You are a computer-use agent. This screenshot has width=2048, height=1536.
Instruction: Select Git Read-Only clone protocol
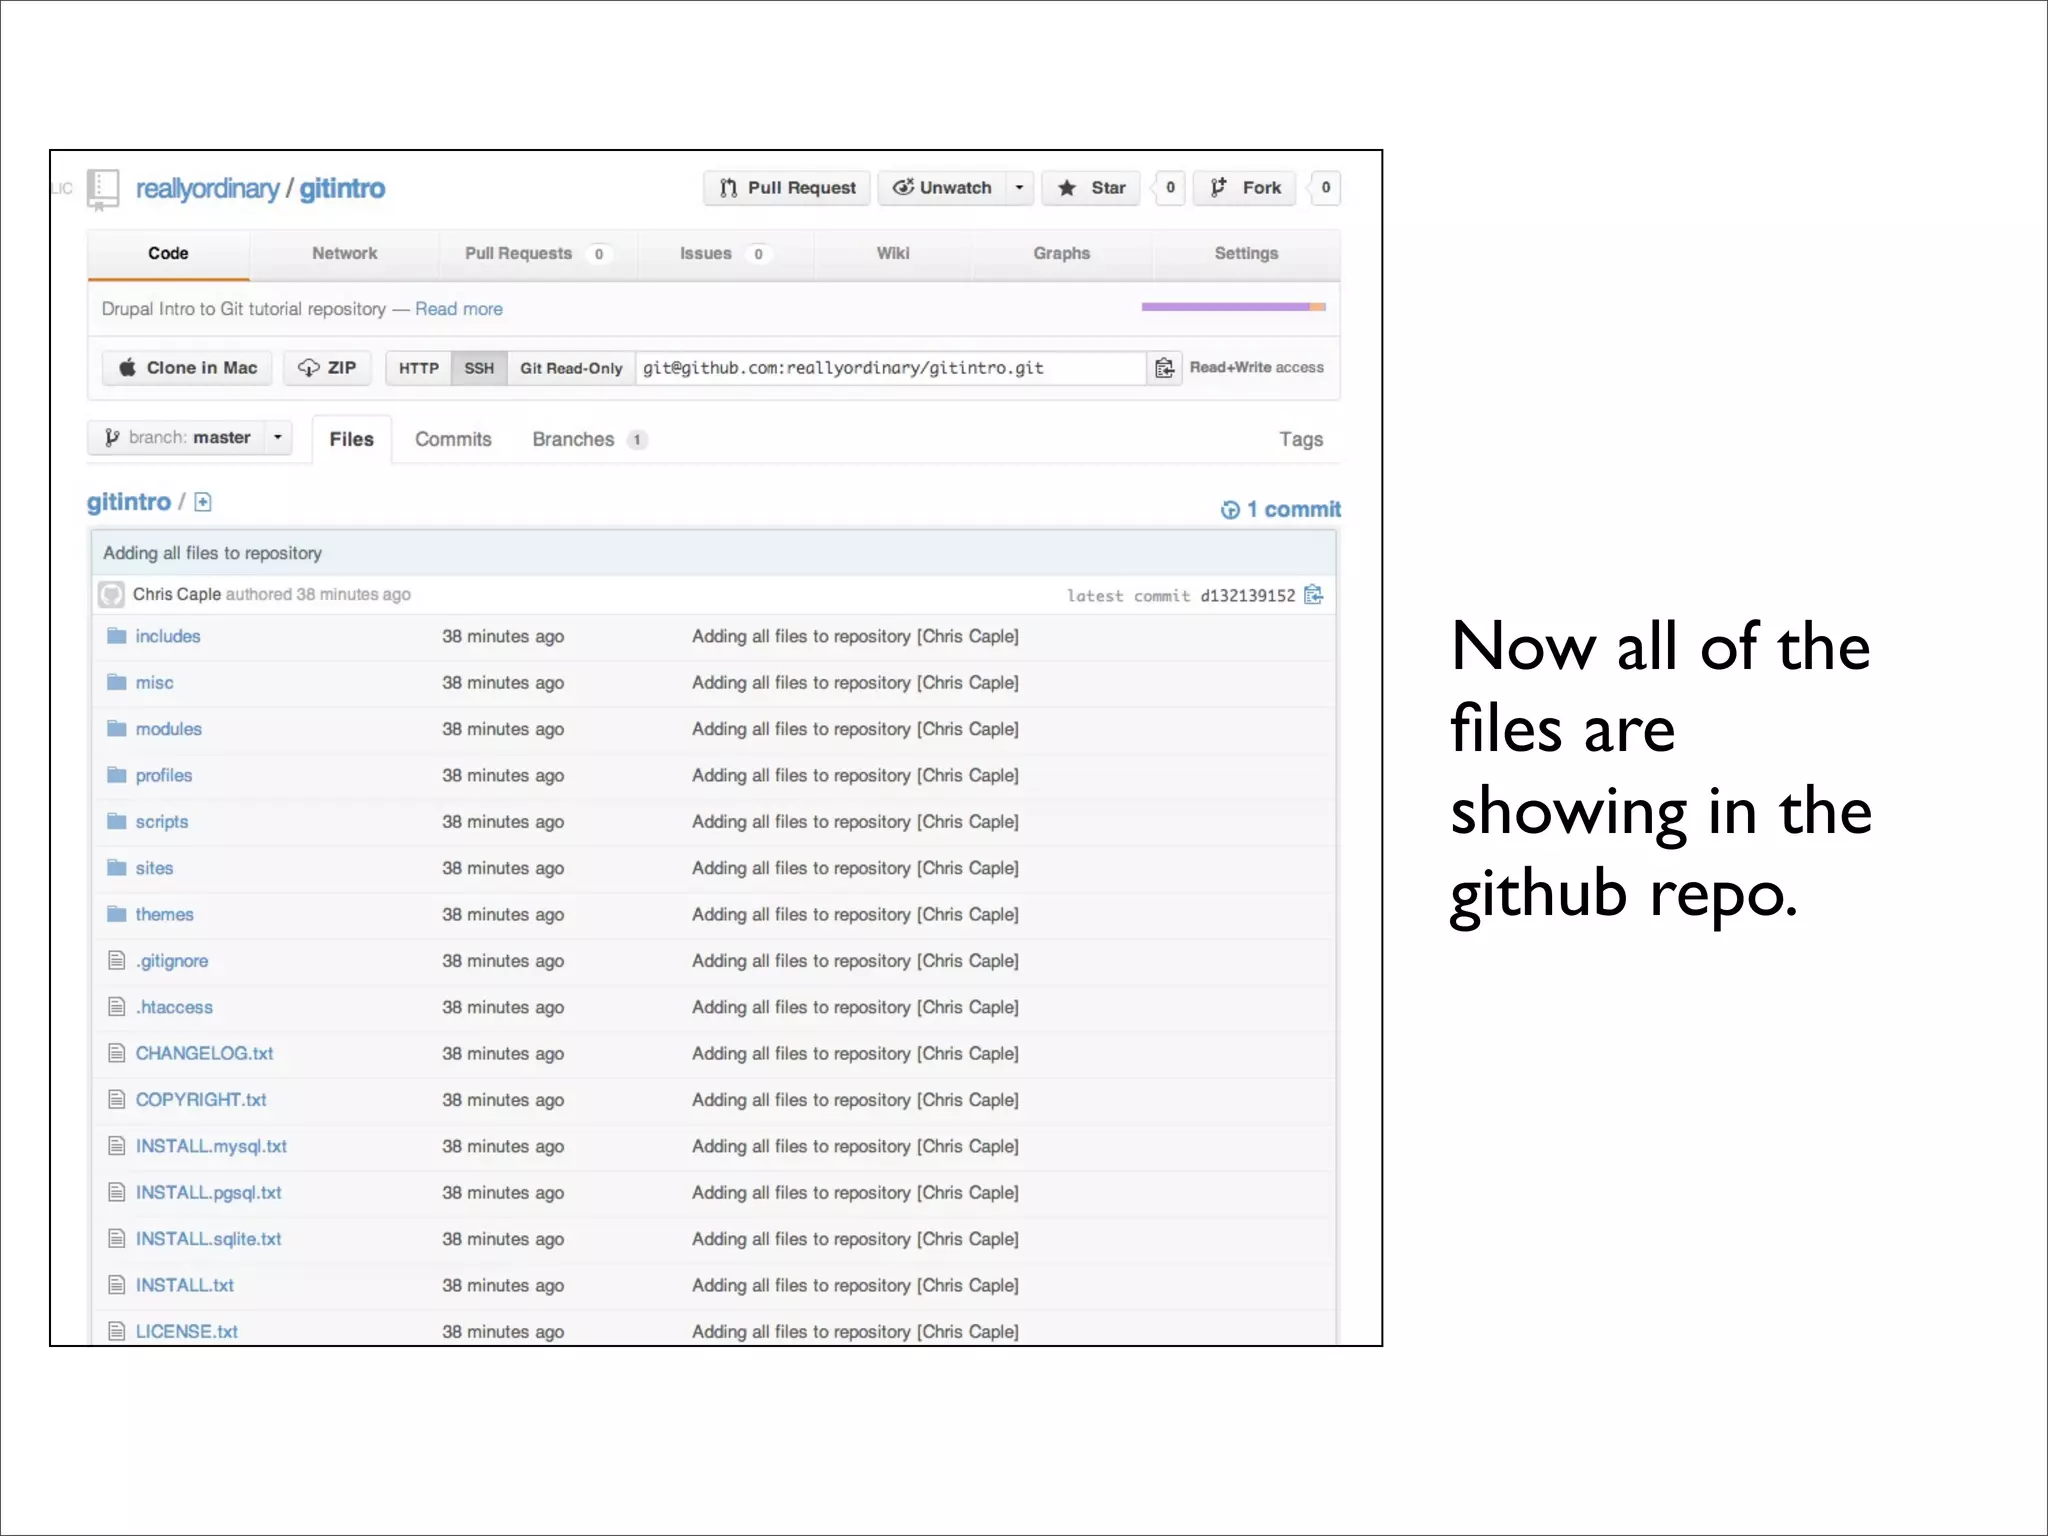(x=571, y=368)
